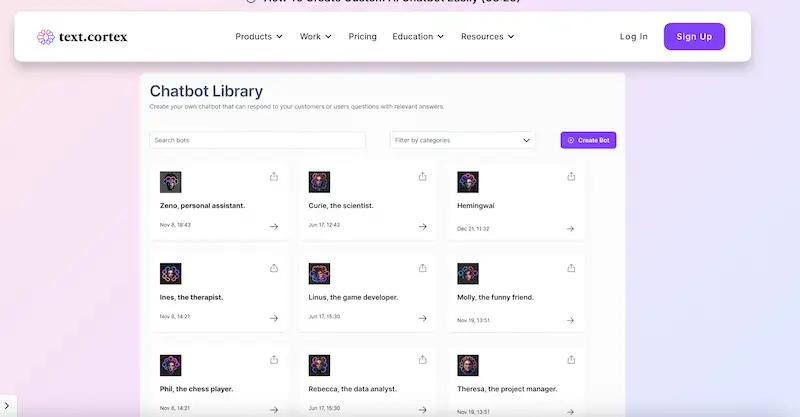Screen dimensions: 800x417
Task: Open the Work dropdown menu
Action: (316, 37)
